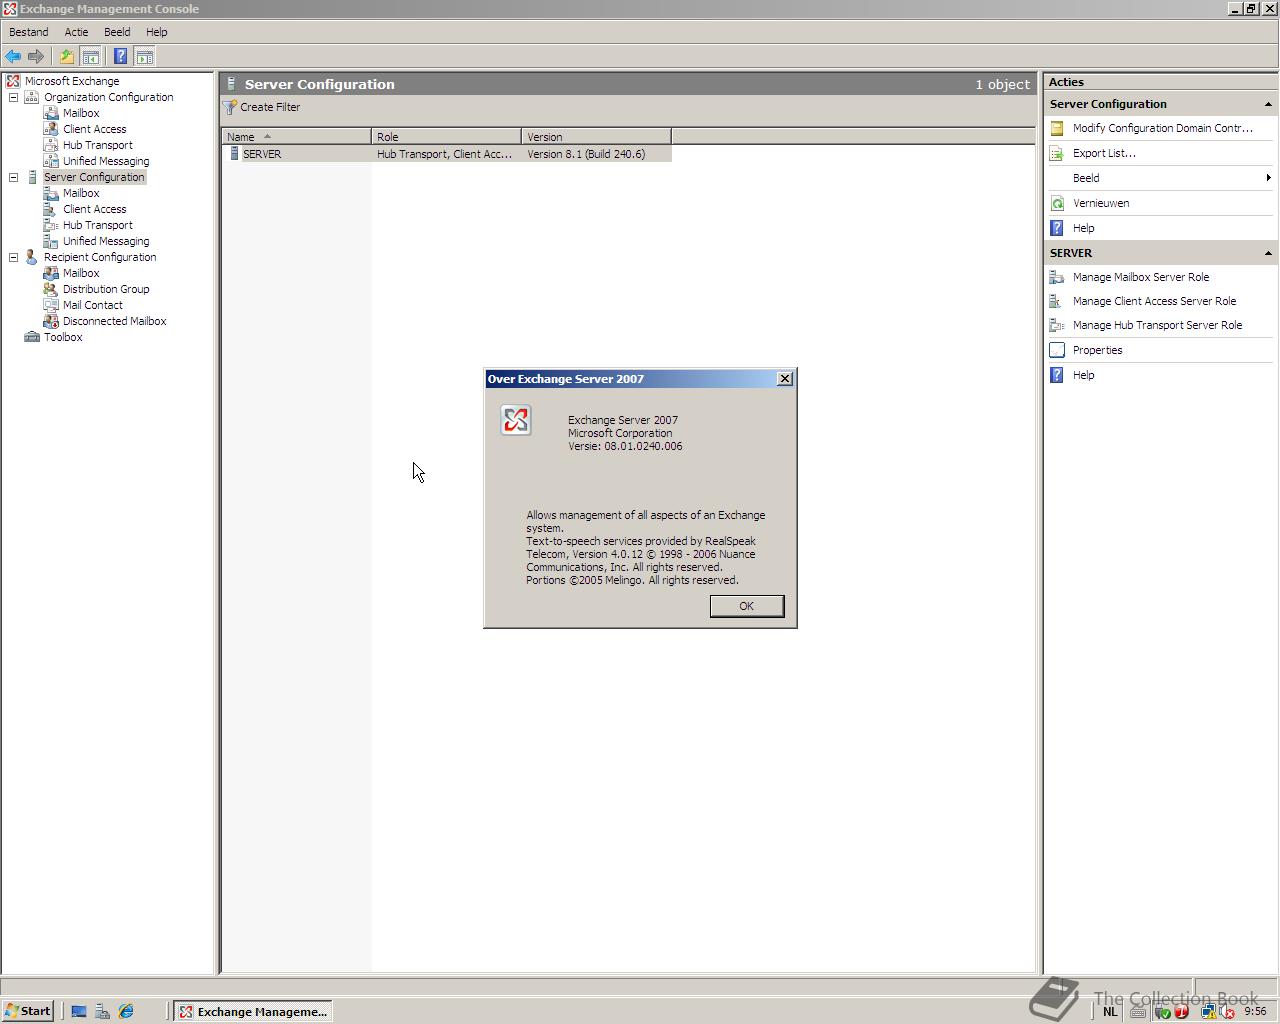Click Mailbox icon under Recipient Configuration
The width and height of the screenshot is (1280, 1024).
click(51, 273)
